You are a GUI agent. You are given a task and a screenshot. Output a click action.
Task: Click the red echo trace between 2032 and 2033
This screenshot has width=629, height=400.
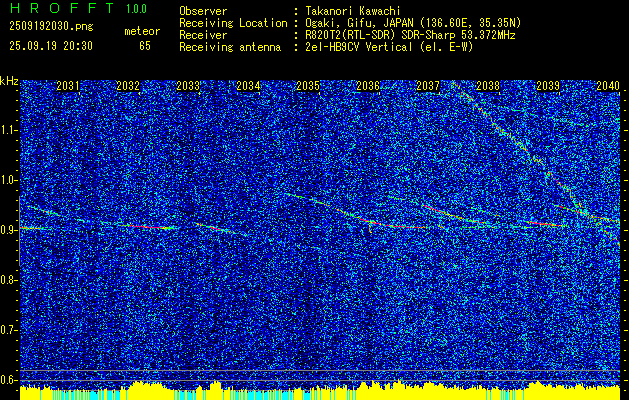[x=148, y=227]
